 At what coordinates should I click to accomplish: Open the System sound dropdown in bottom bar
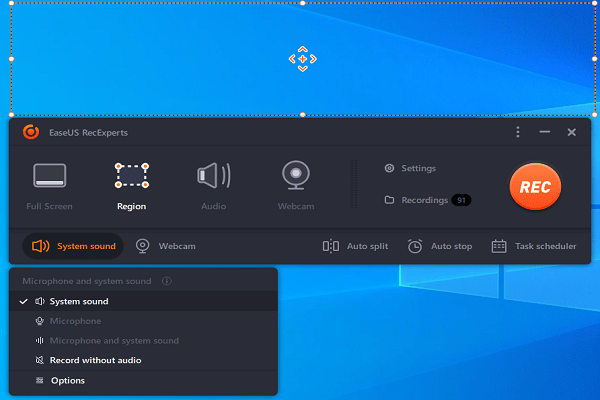click(73, 246)
